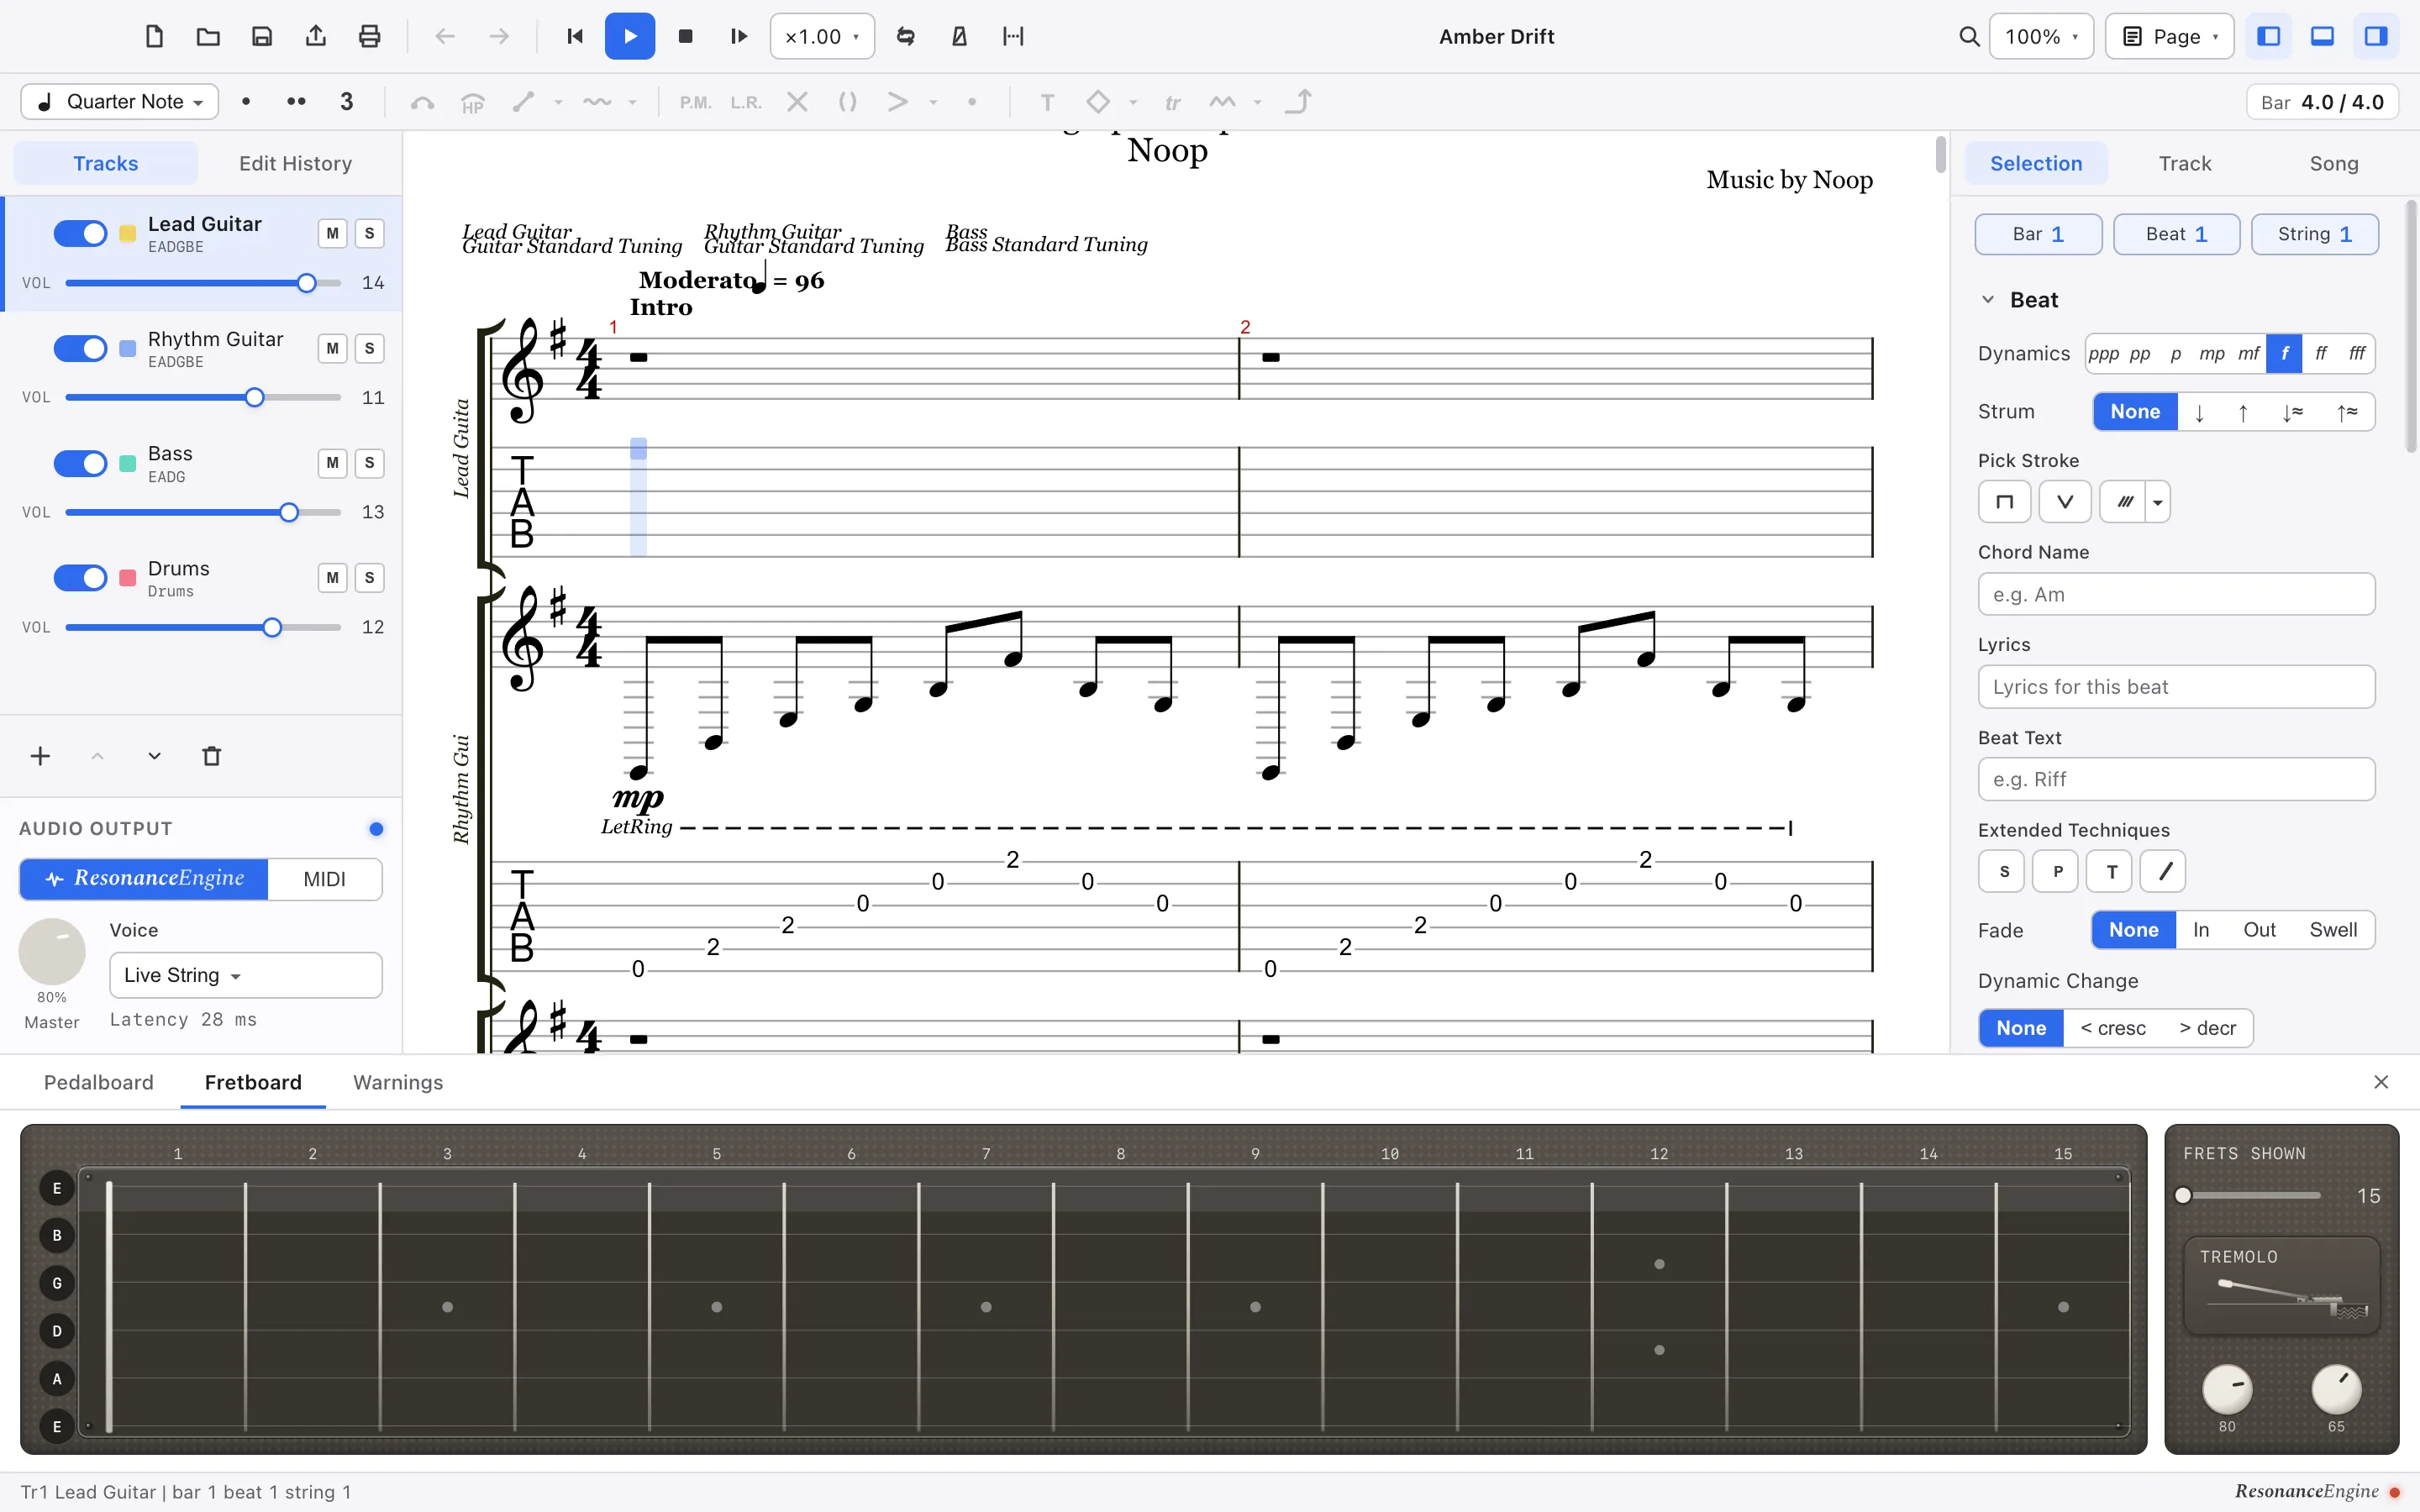Click the Bar 1 selection button
Image resolution: width=2420 pixels, height=1512 pixels.
pyautogui.click(x=2038, y=234)
